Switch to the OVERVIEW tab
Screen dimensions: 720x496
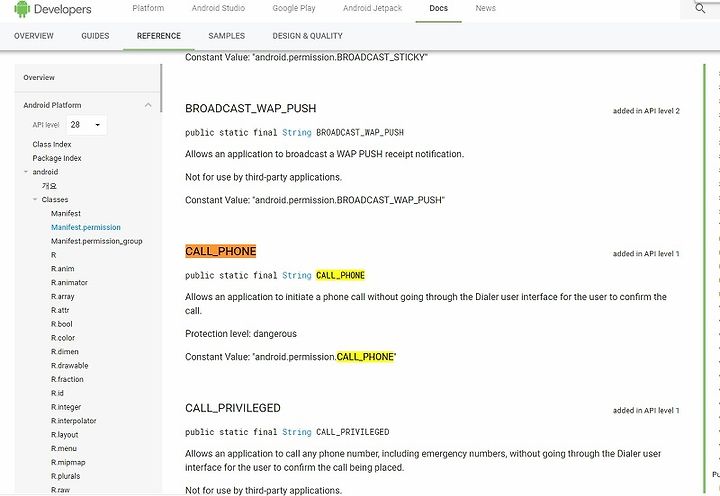point(34,36)
